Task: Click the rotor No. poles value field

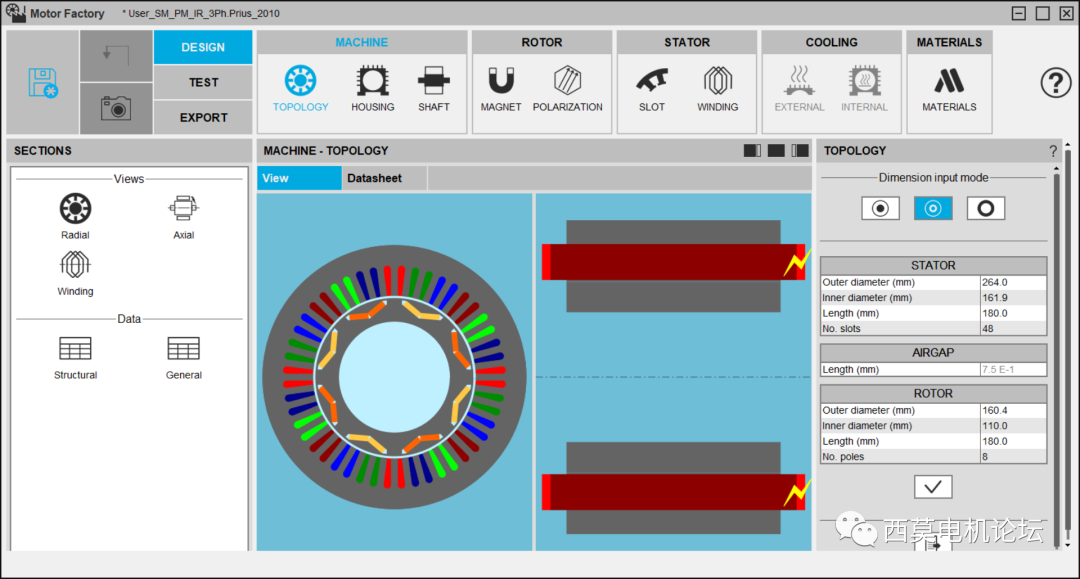Action: (1013, 457)
